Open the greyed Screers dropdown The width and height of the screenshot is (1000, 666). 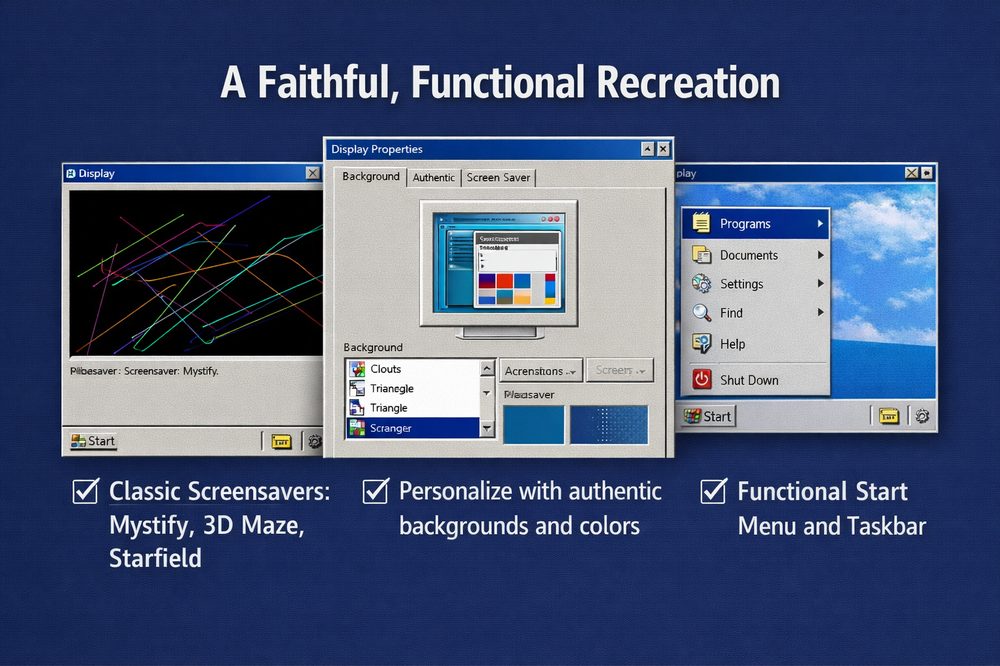coord(620,371)
